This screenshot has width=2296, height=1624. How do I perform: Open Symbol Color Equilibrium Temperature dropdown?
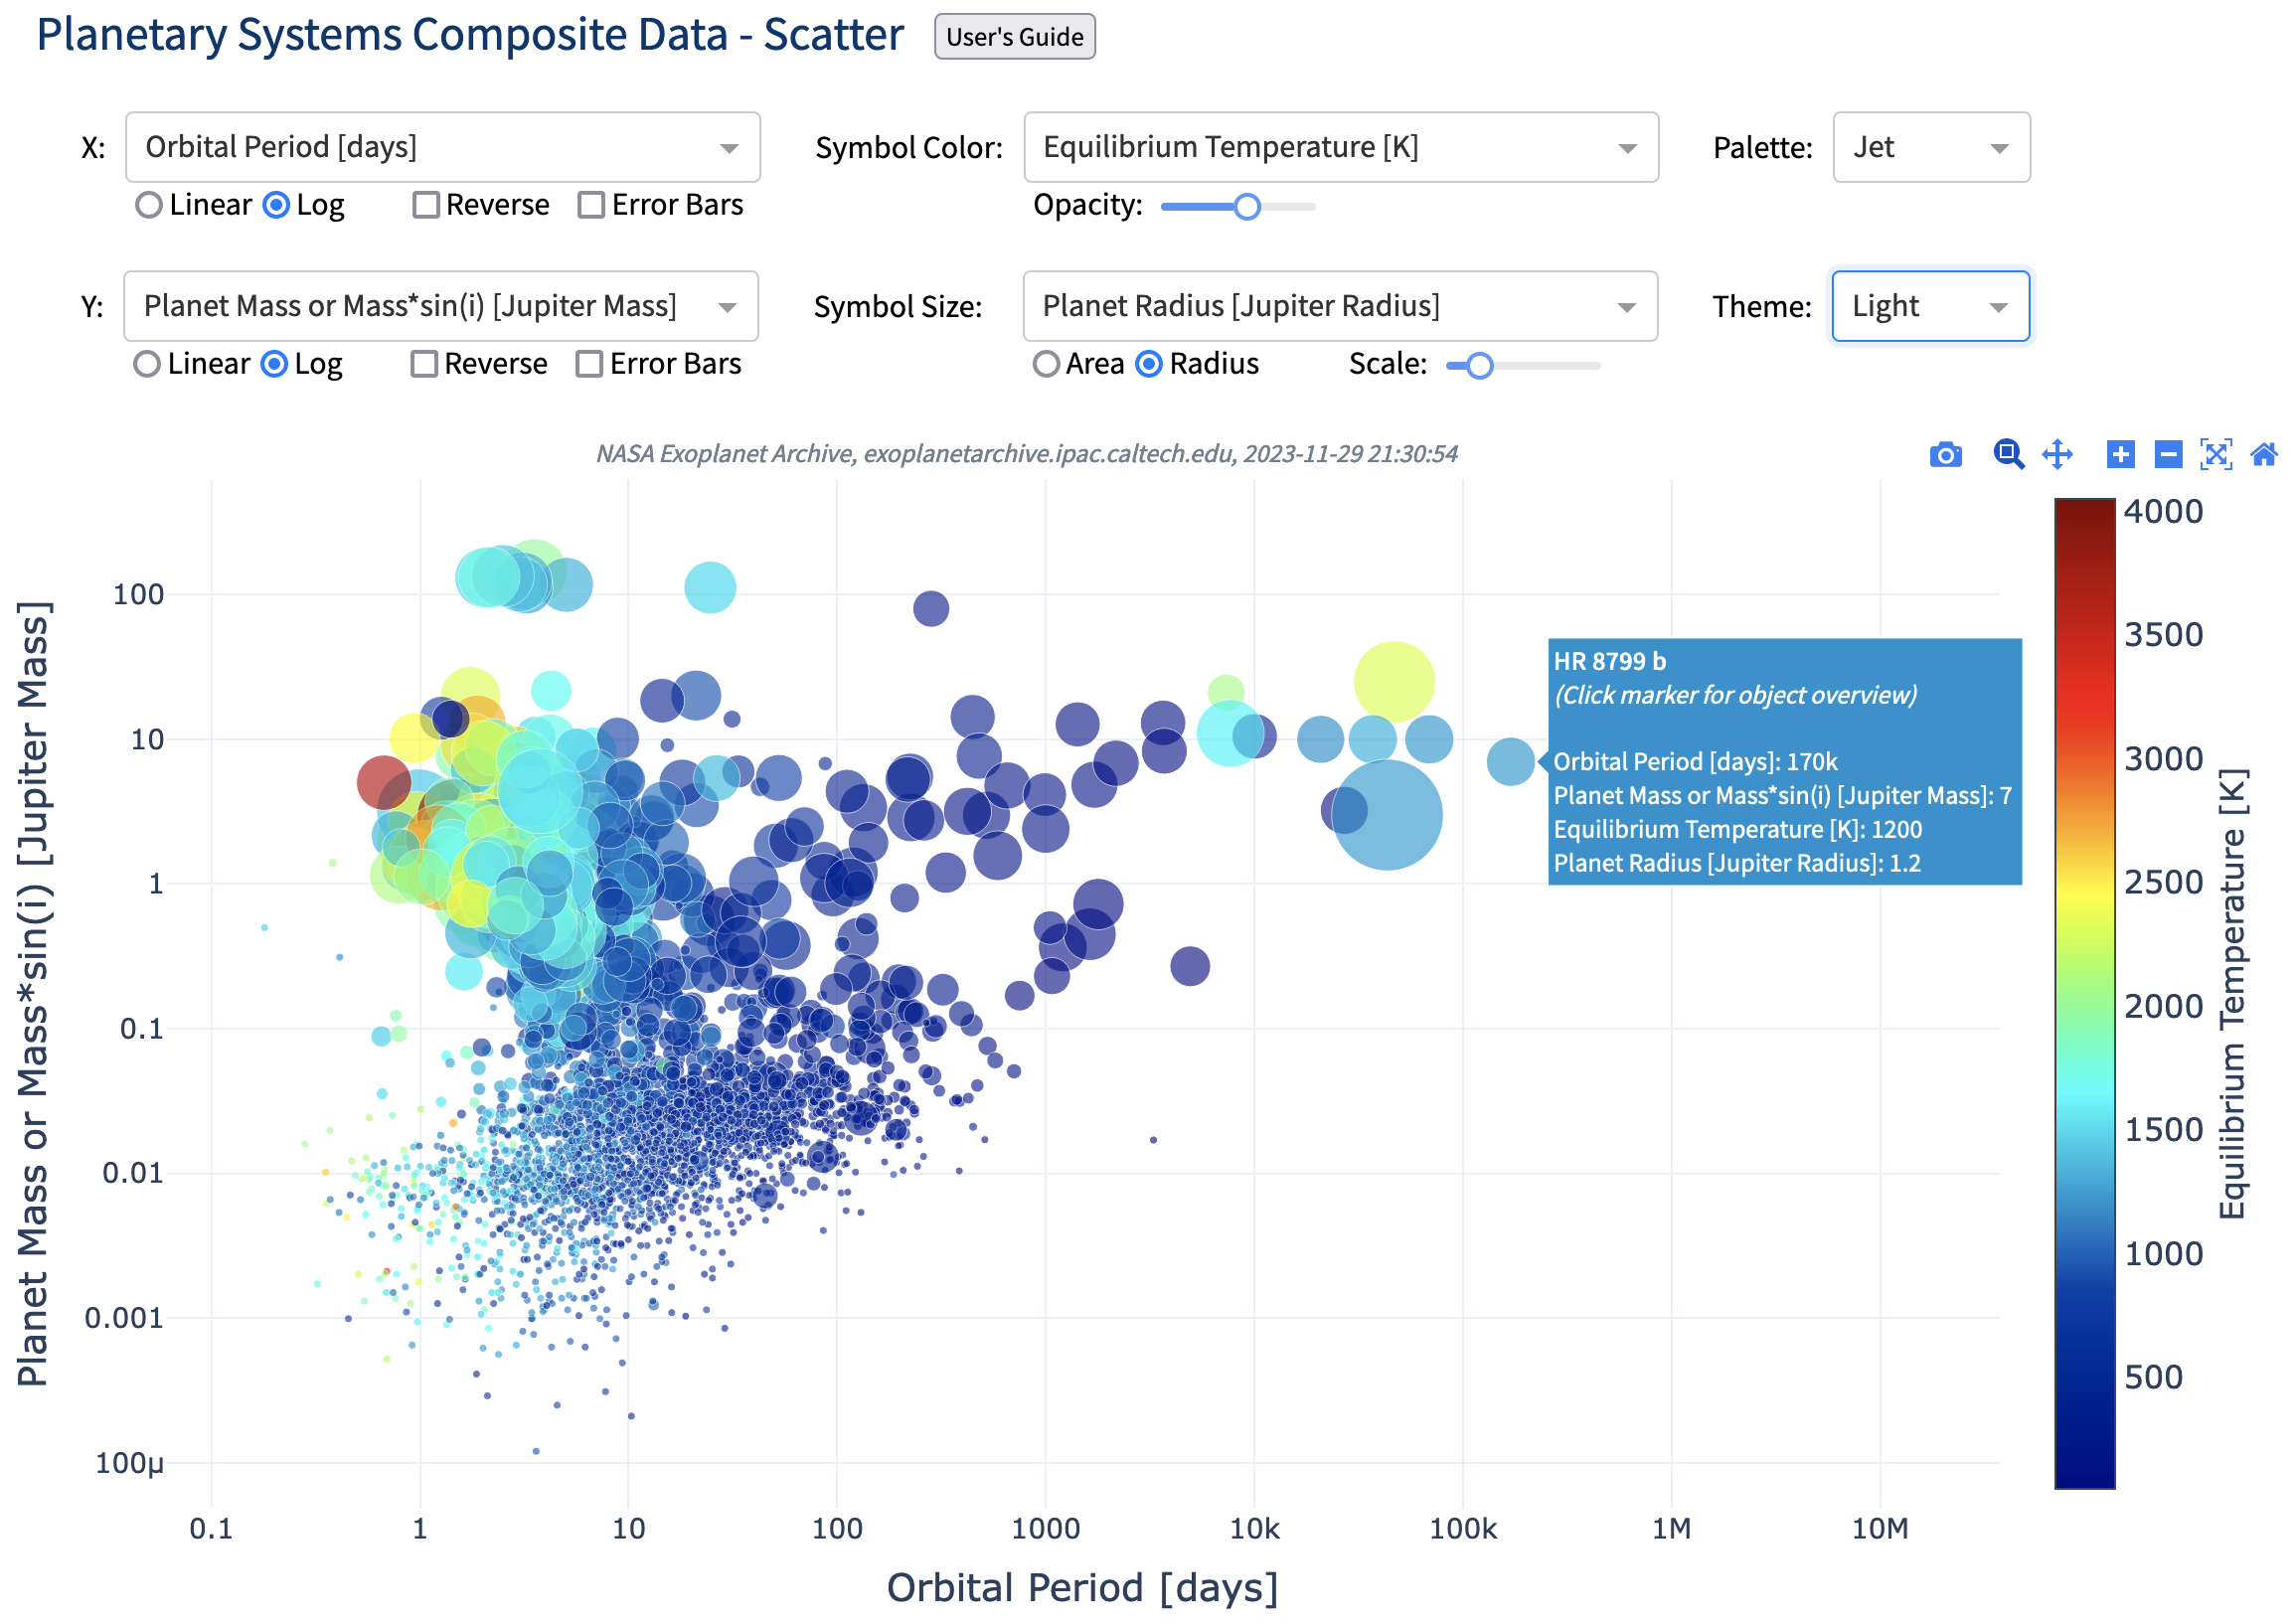[x=1341, y=147]
